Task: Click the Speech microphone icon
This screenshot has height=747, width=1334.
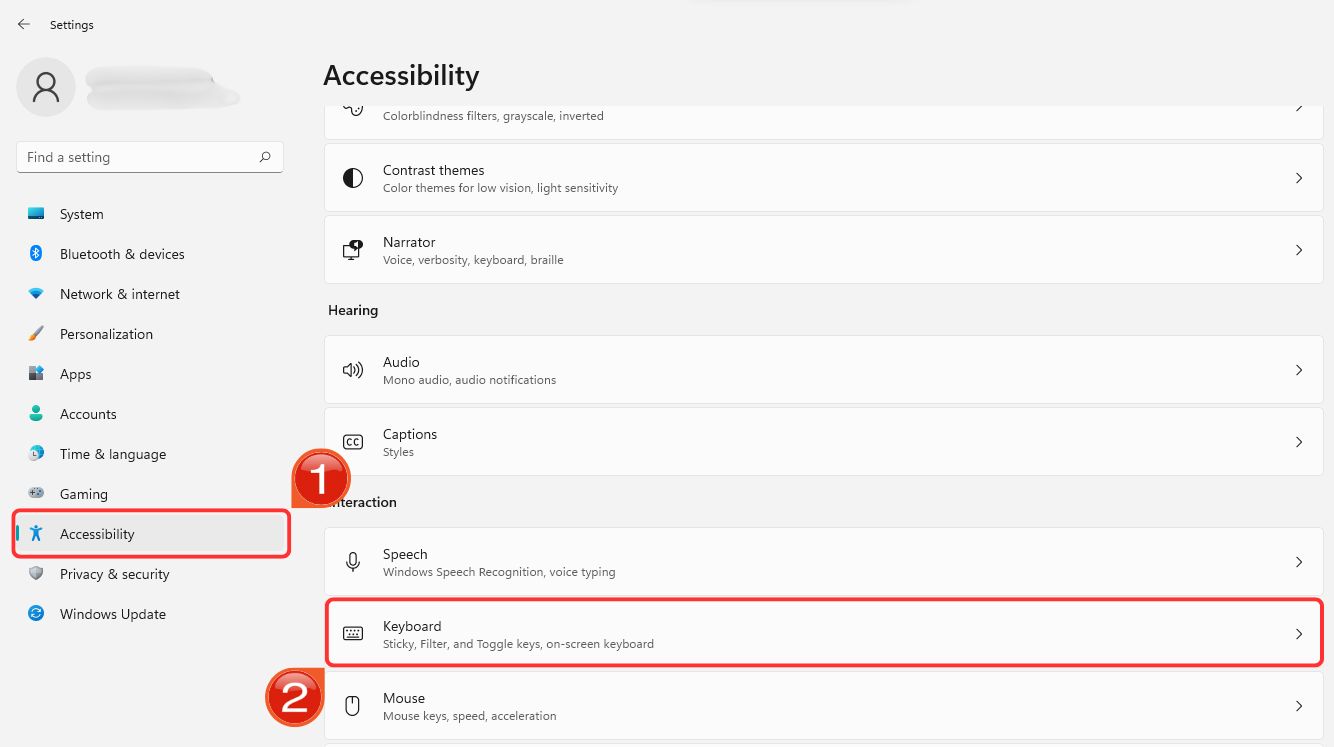Action: [x=352, y=561]
